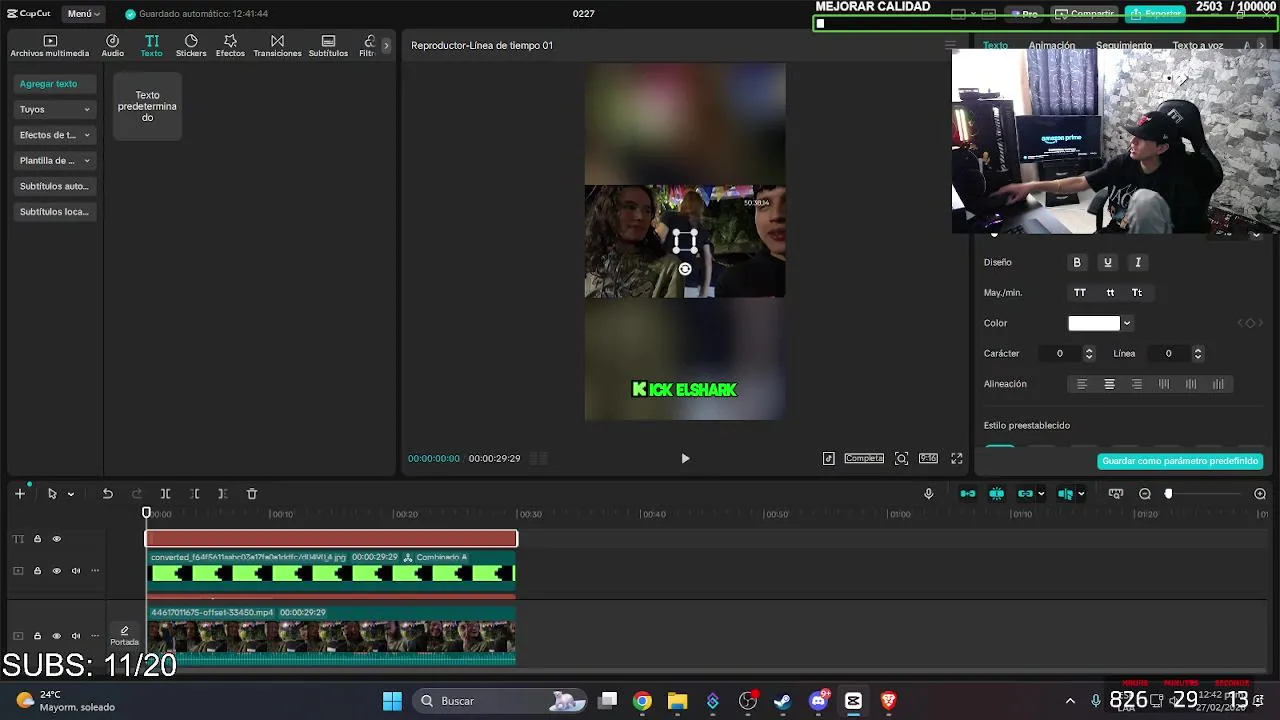1280x720 pixels.
Task: Click the TikTok safe zone icon
Action: click(829, 458)
